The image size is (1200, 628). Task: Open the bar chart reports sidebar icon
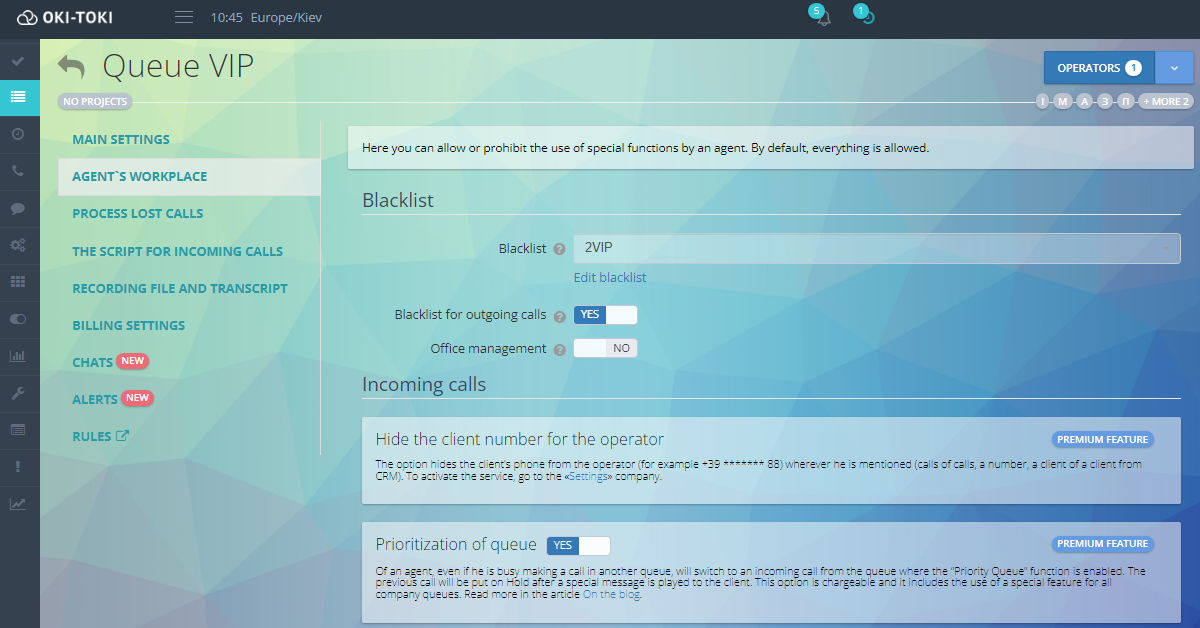tap(18, 355)
